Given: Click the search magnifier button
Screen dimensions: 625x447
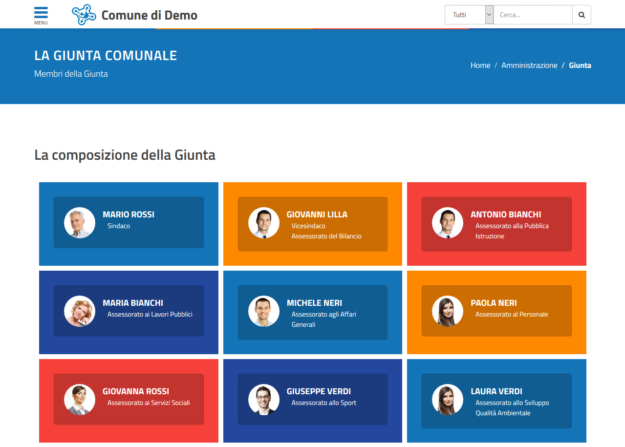Looking at the screenshot, I should pyautogui.click(x=582, y=15).
